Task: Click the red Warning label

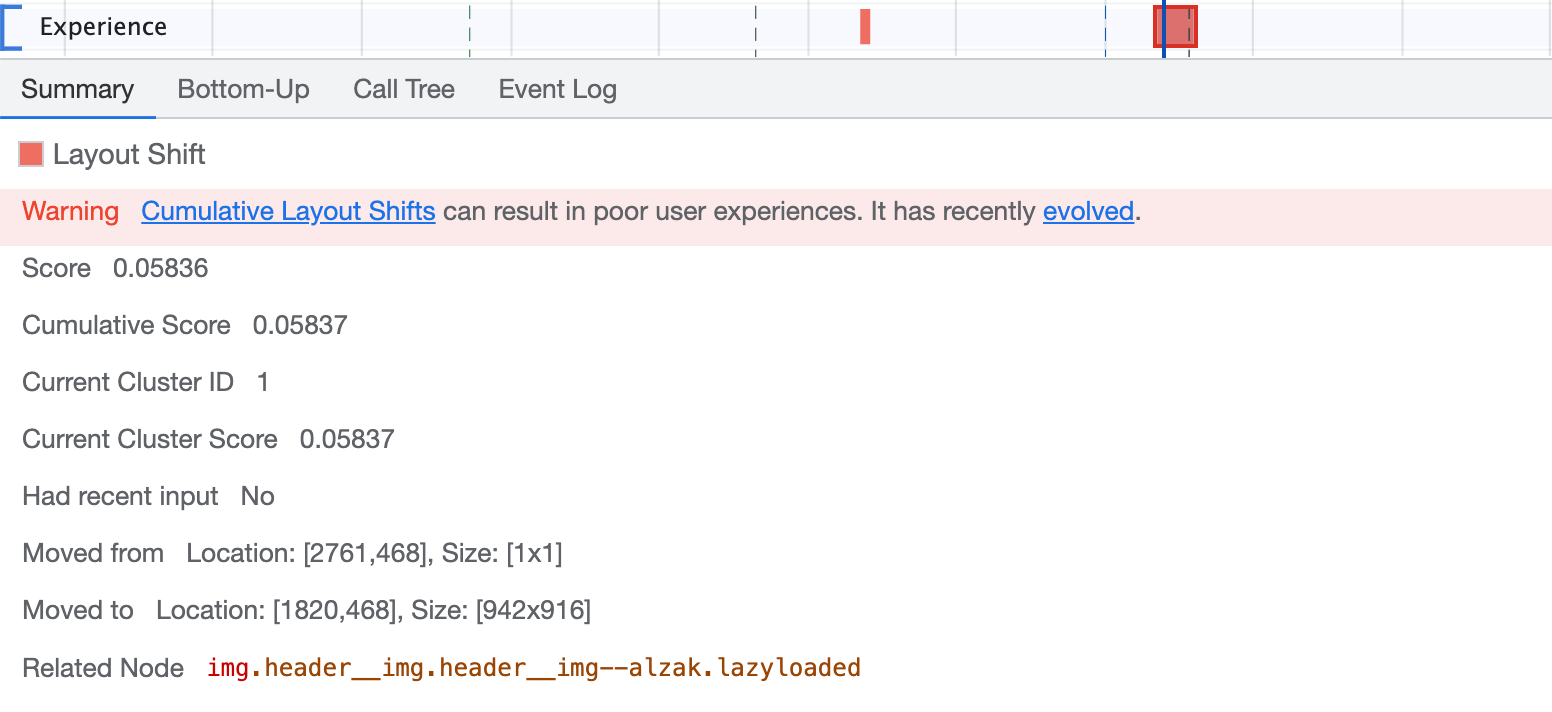Action: pos(70,212)
